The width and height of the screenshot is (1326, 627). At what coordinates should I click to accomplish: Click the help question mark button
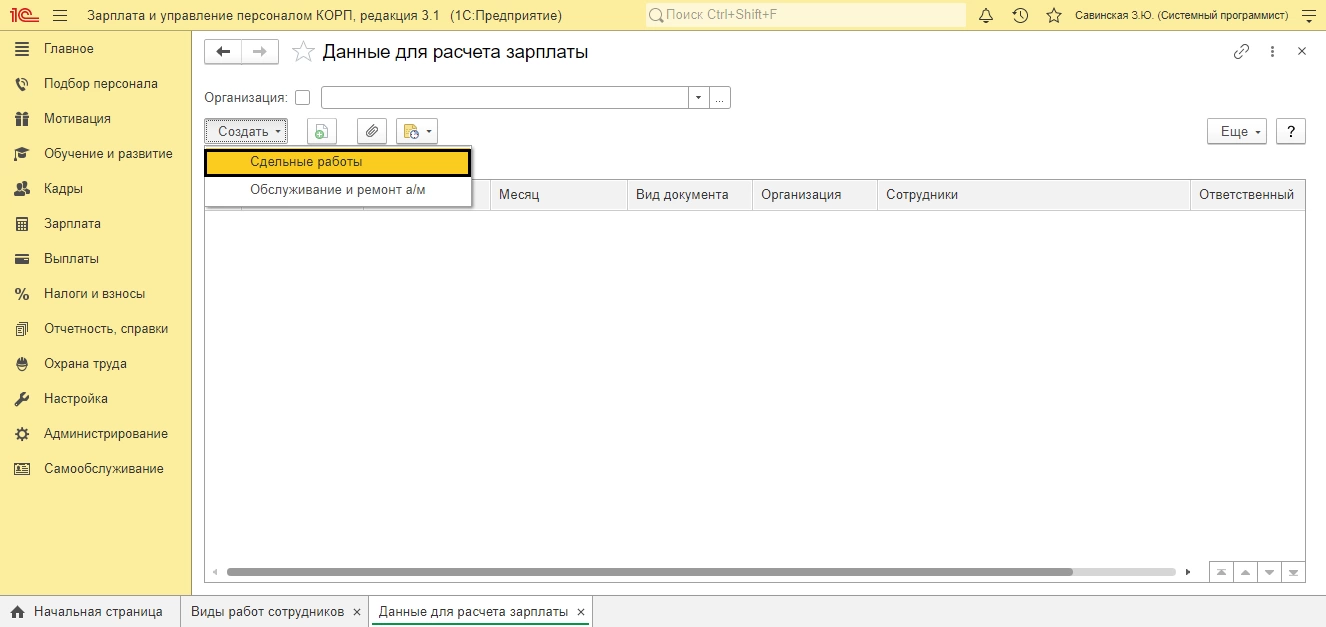point(1291,131)
